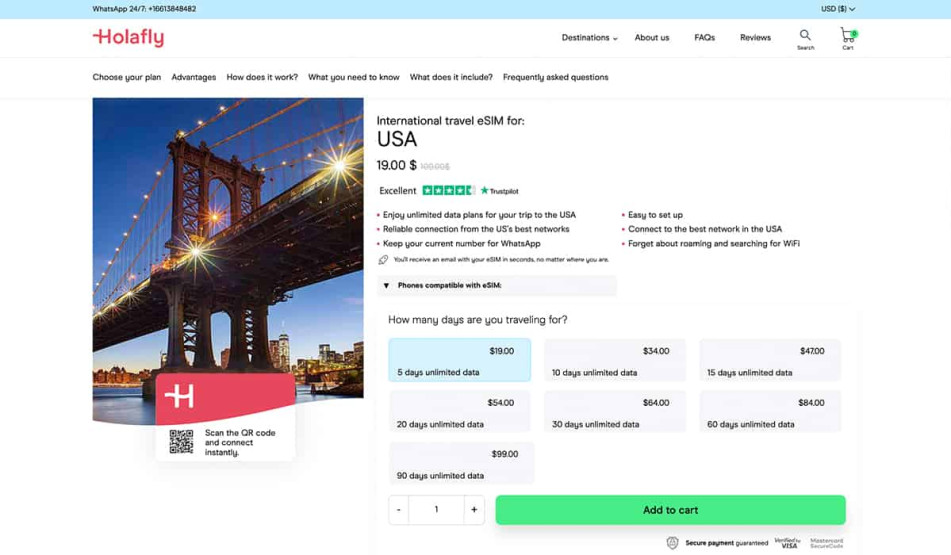Viewport: 951px width, 555px height.
Task: Open the Search icon
Action: (805, 37)
